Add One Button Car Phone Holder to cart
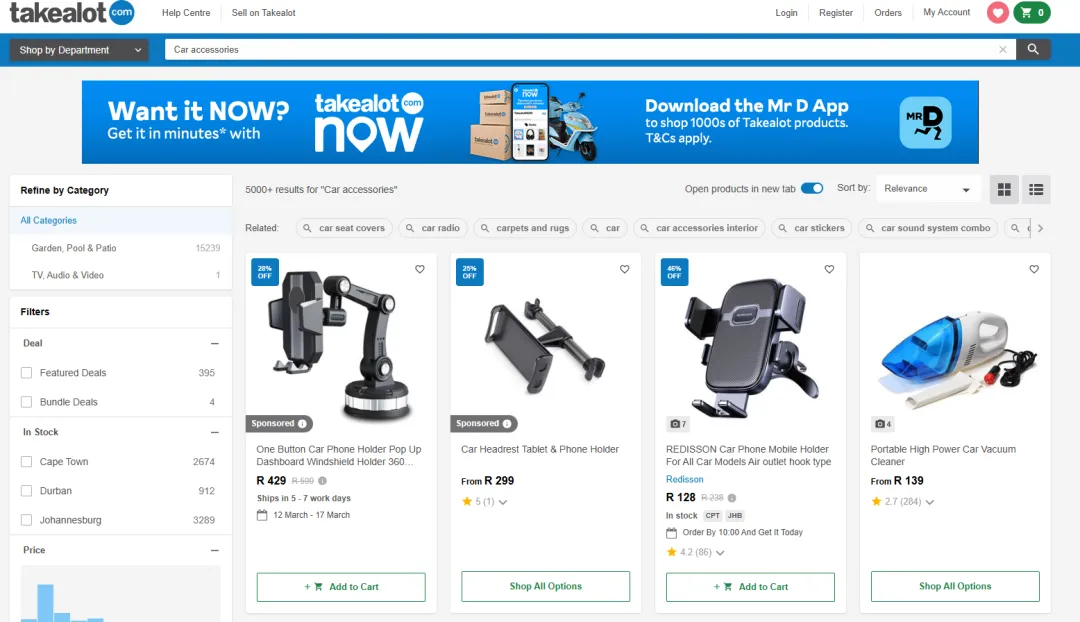This screenshot has height=622, width=1080. click(x=341, y=587)
